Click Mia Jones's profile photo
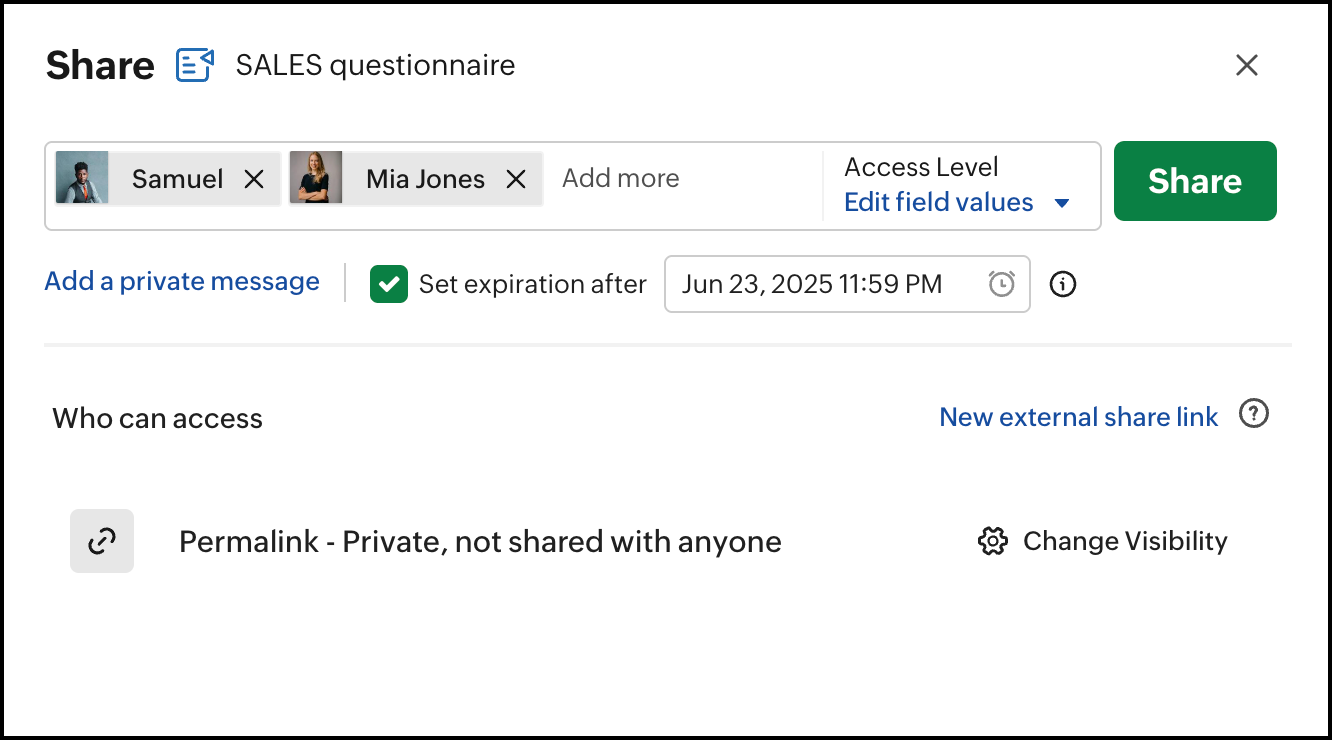 (x=316, y=178)
